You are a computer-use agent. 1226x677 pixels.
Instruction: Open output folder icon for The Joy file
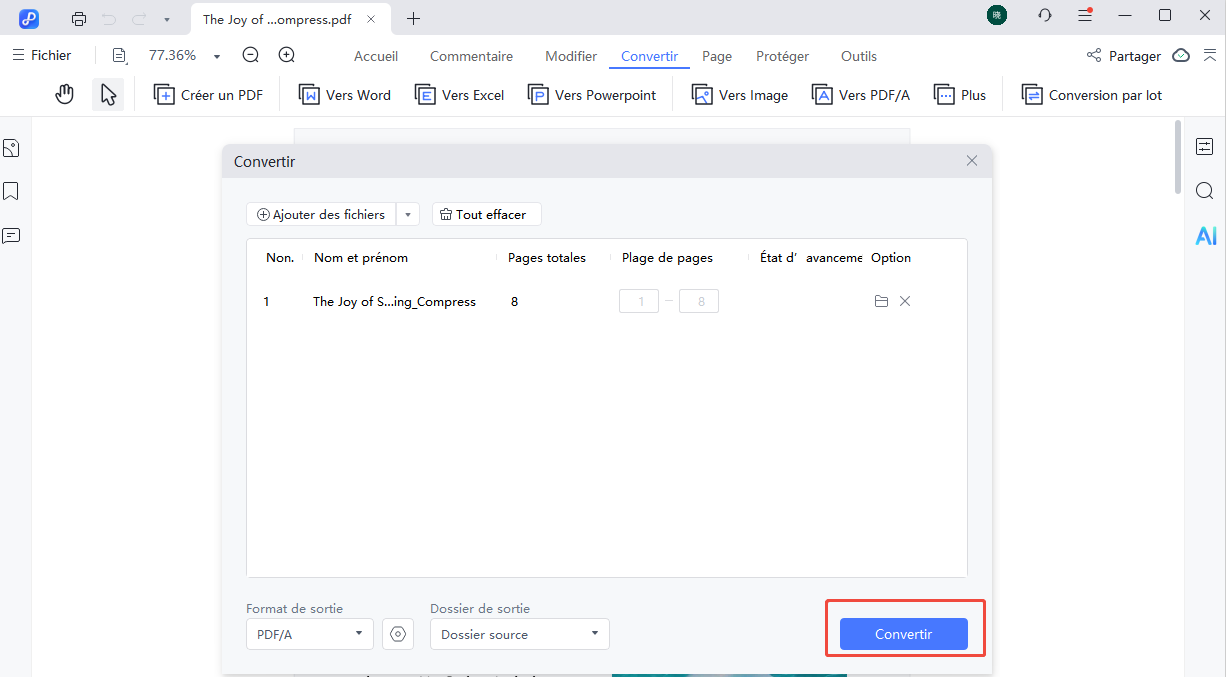point(881,300)
